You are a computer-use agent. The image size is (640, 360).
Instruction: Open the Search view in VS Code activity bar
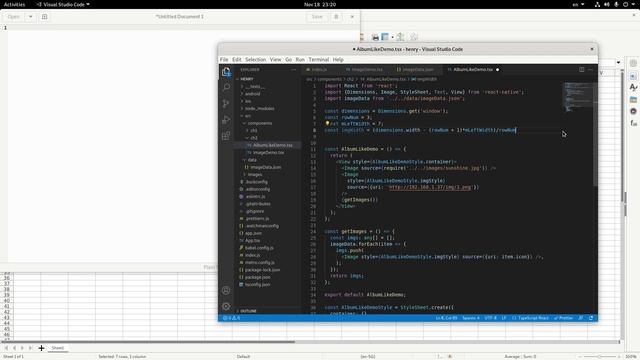(x=226, y=87)
